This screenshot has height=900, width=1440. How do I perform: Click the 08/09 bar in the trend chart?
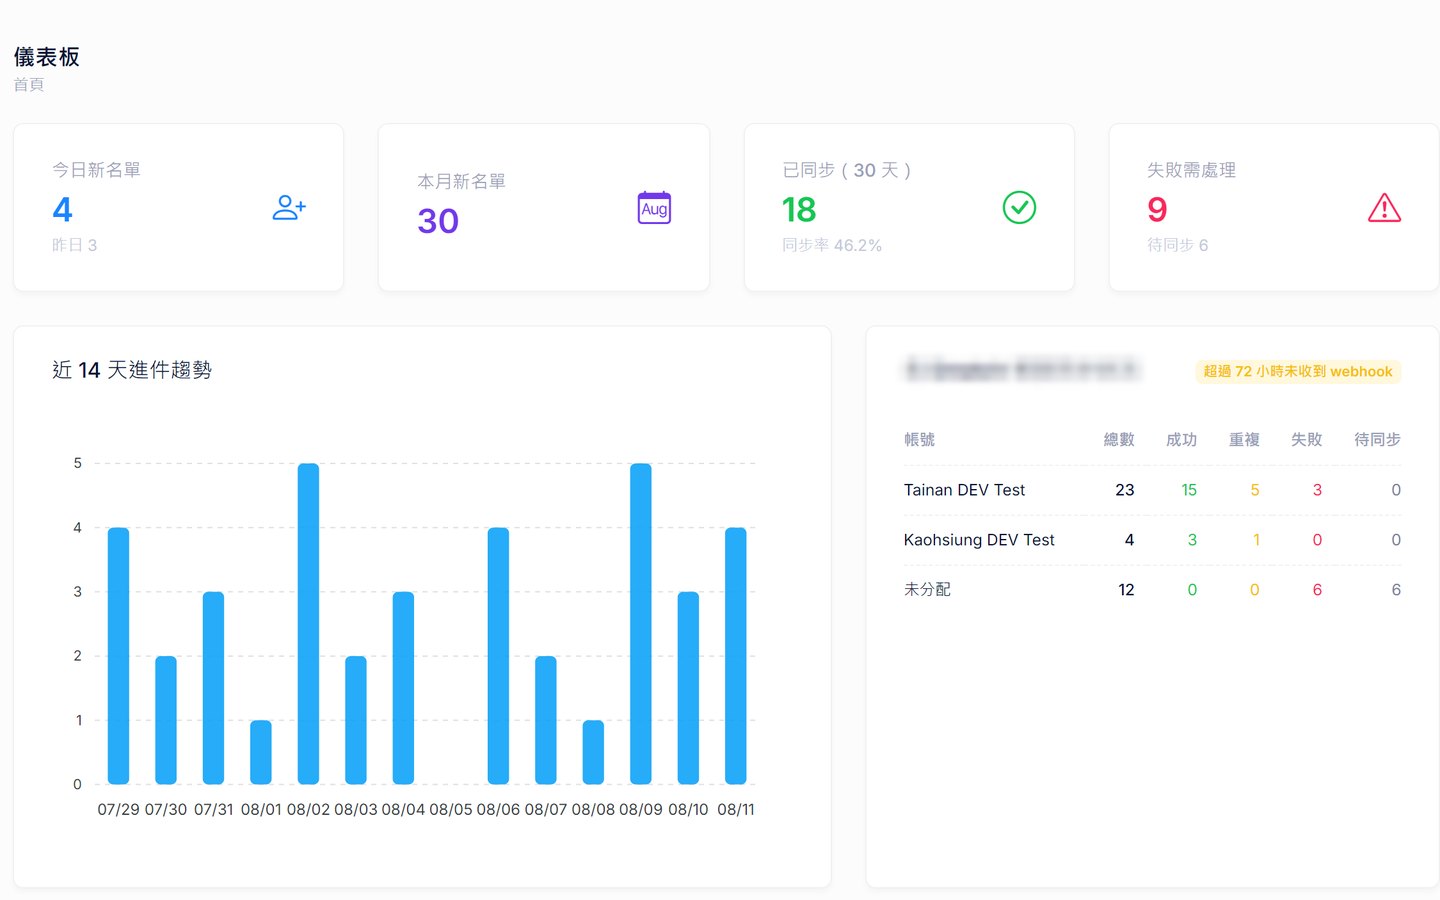(x=641, y=624)
